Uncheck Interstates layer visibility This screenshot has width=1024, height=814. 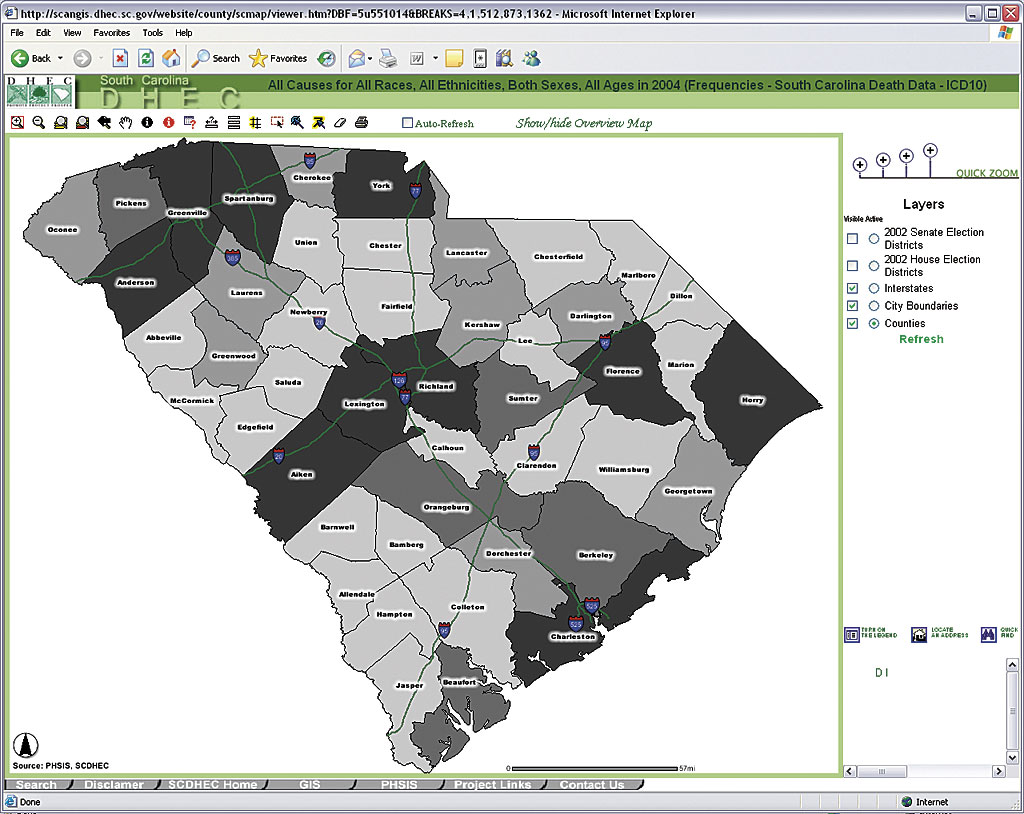852,289
